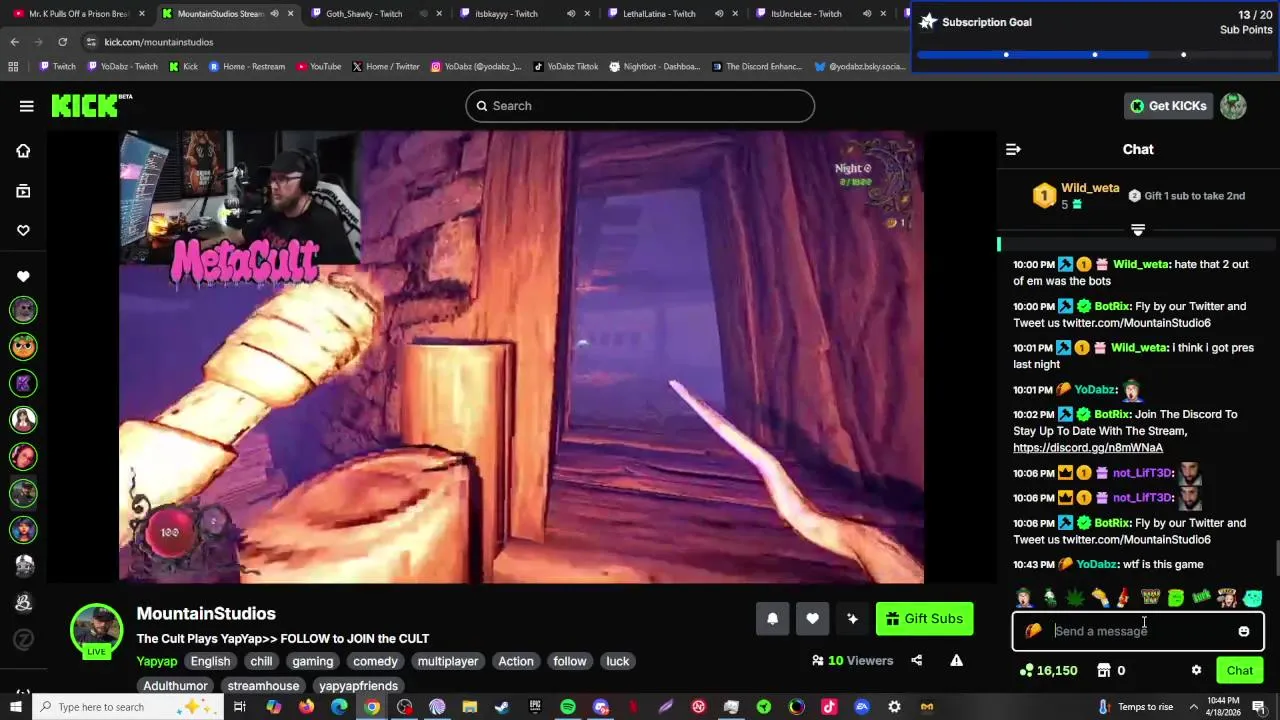Click the Subscription Goal progress bar
This screenshot has height=720, width=1280.
[1094, 55]
